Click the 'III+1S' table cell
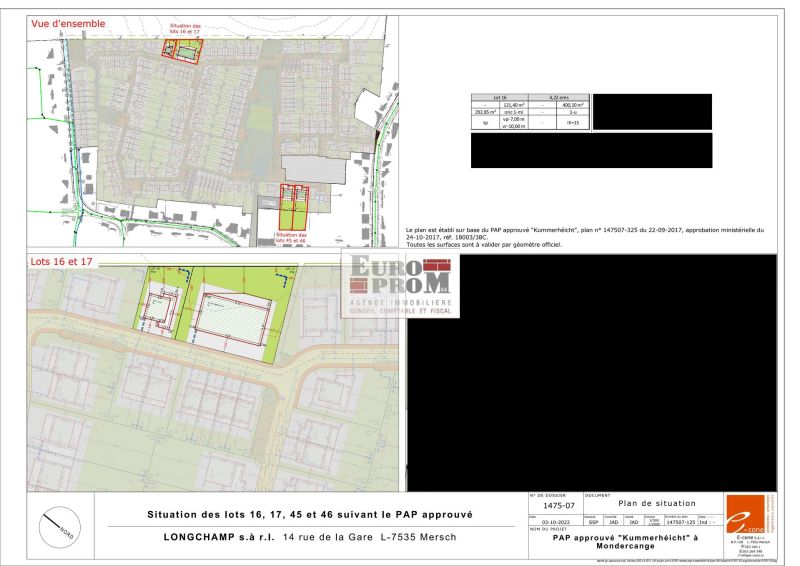Viewport: 800px width, 566px height. pos(573,123)
